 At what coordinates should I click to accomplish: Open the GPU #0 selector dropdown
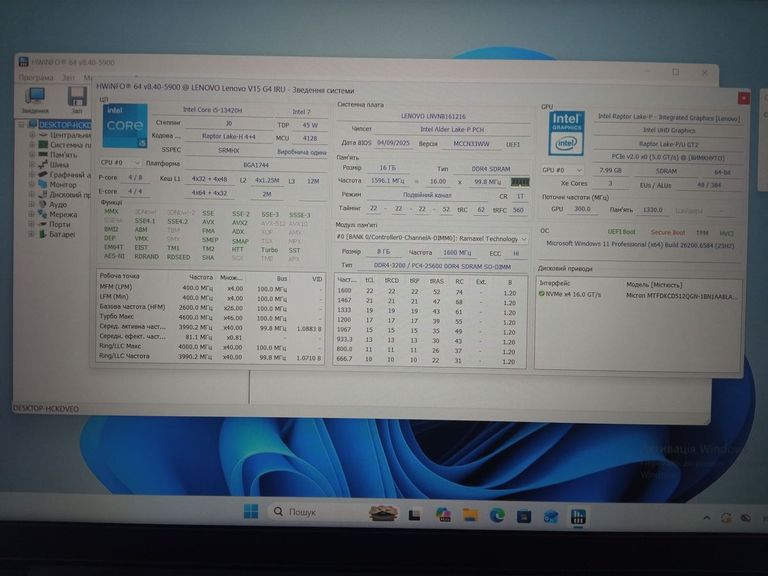pyautogui.click(x=562, y=170)
